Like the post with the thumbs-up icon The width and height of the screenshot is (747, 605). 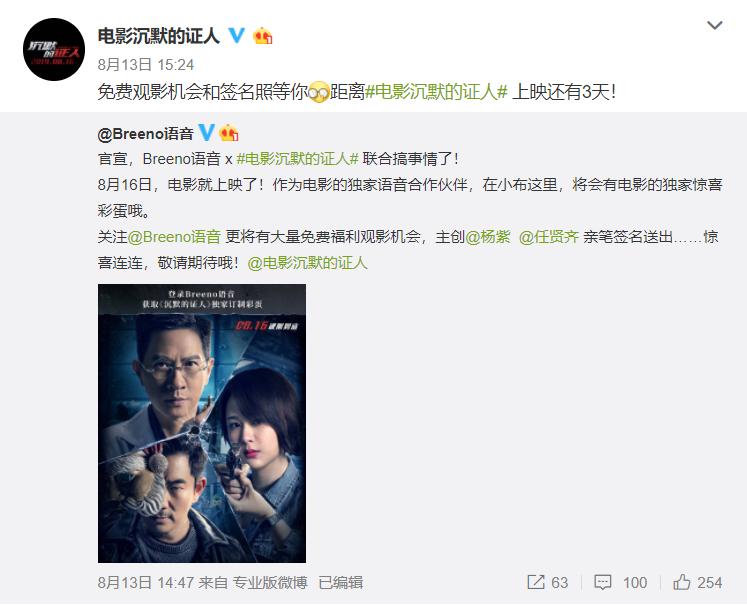681,582
